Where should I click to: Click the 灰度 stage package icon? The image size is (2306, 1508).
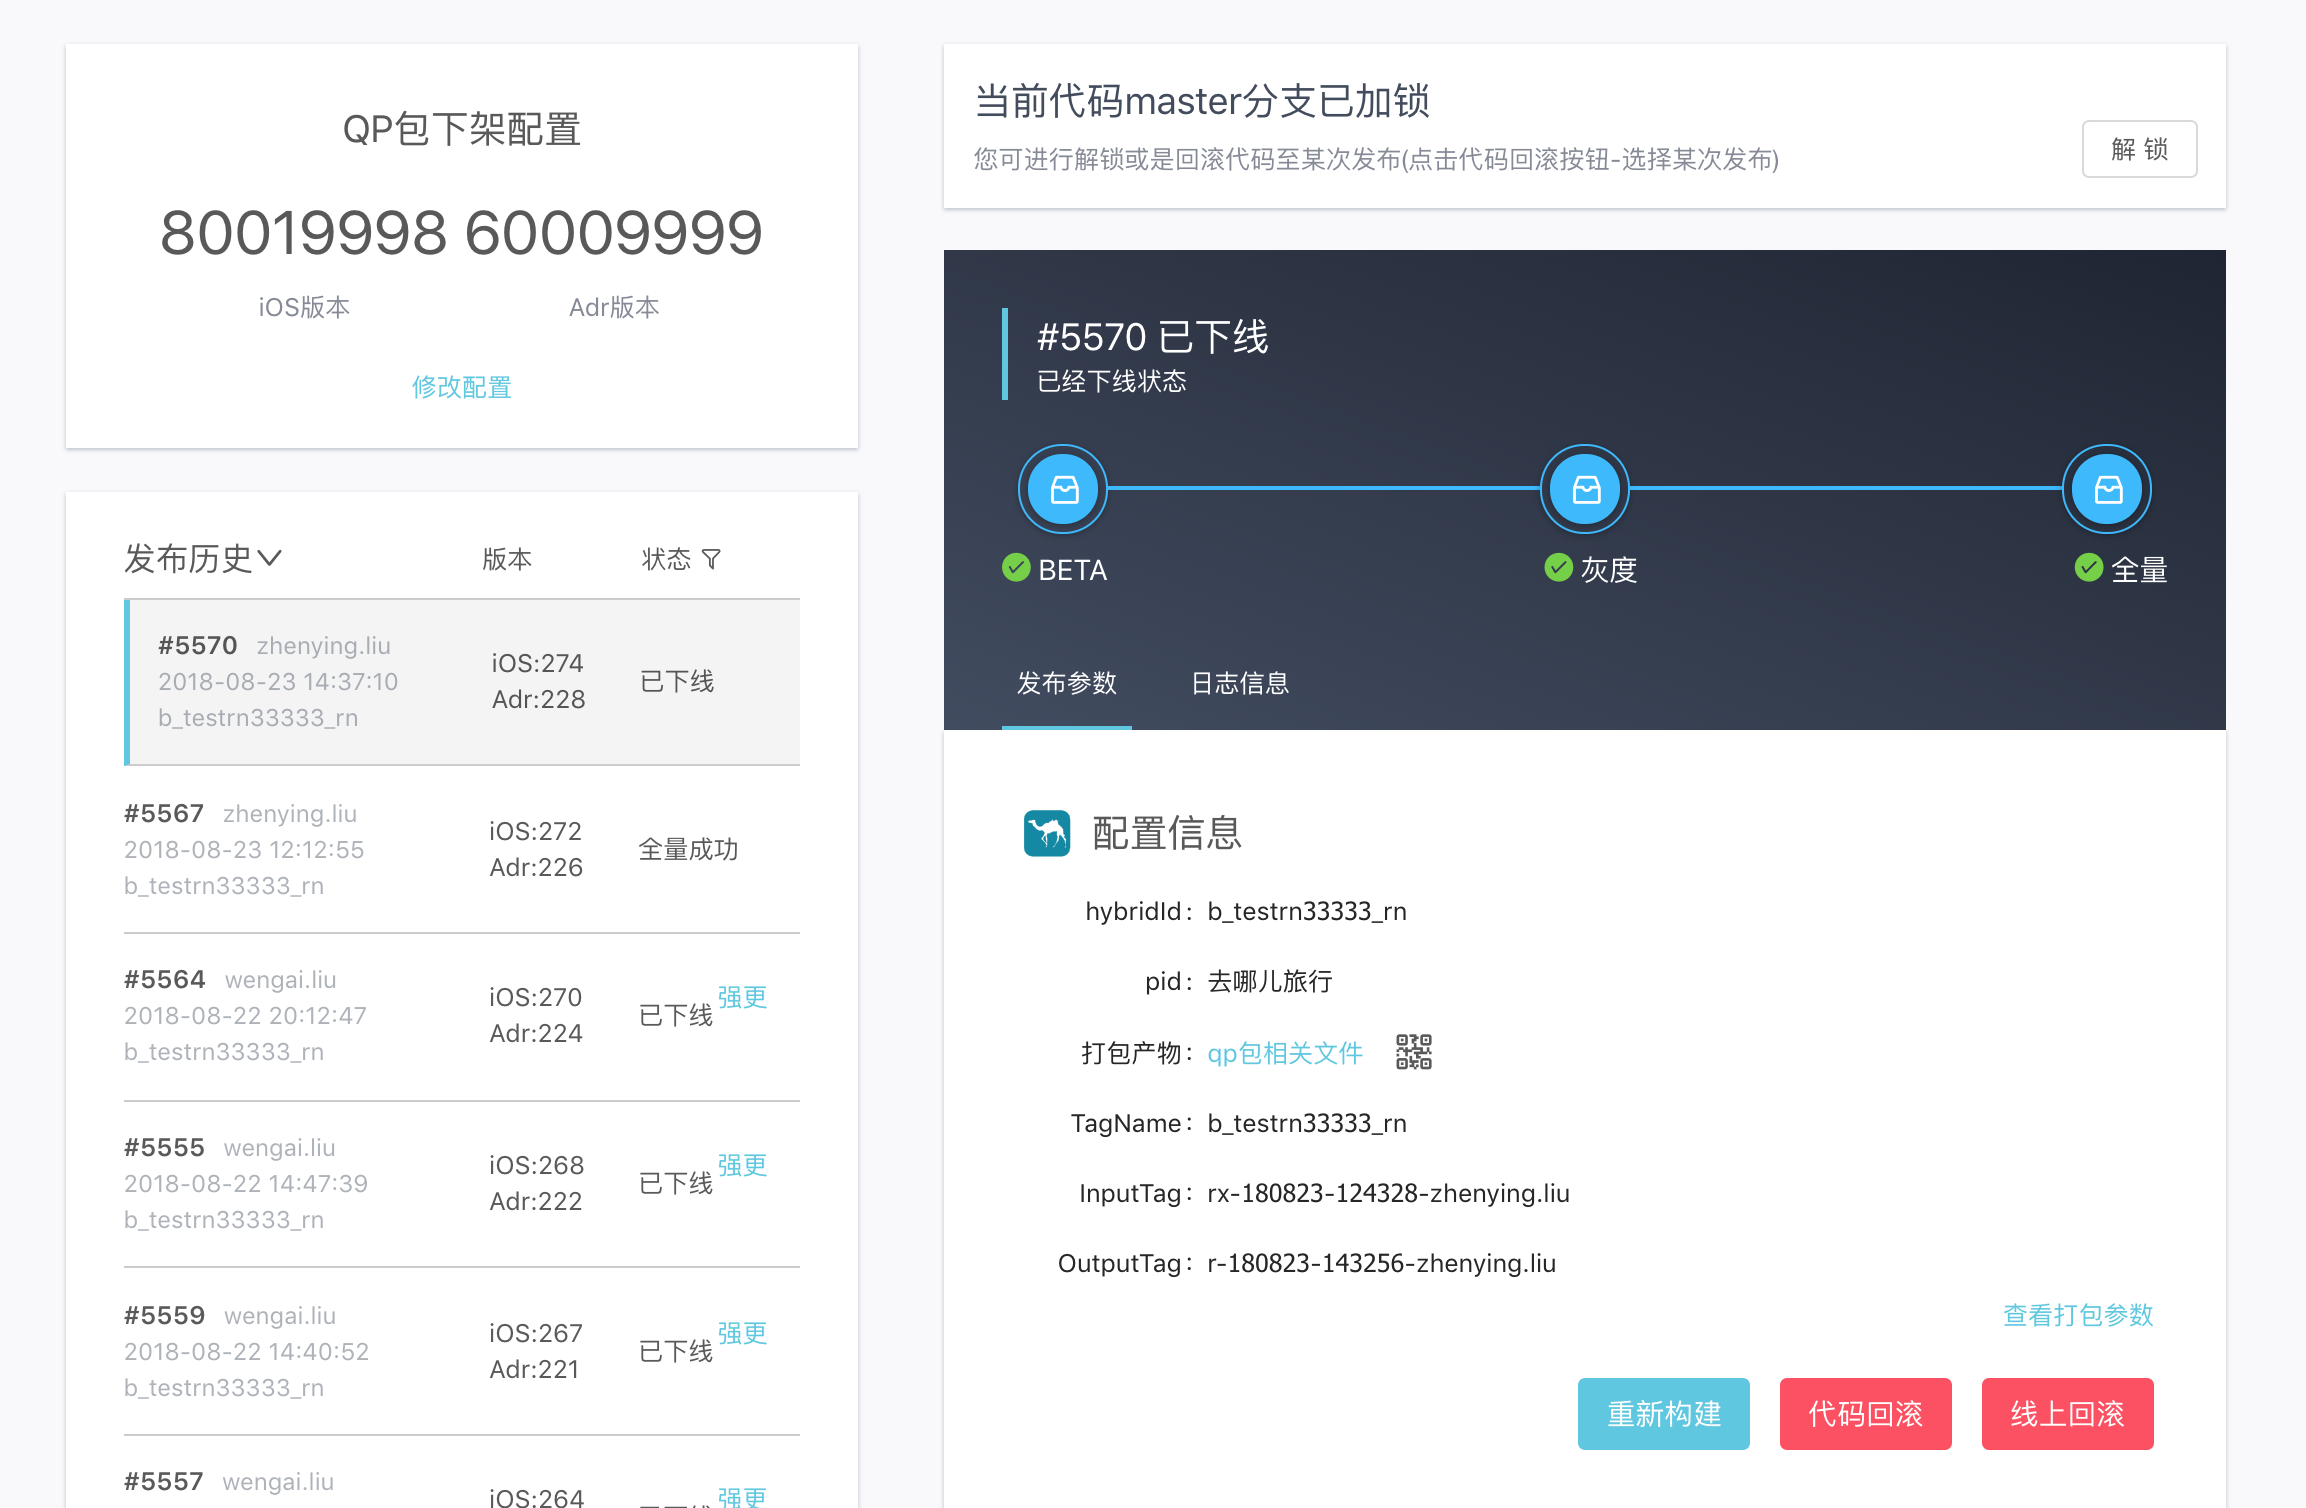[1585, 489]
